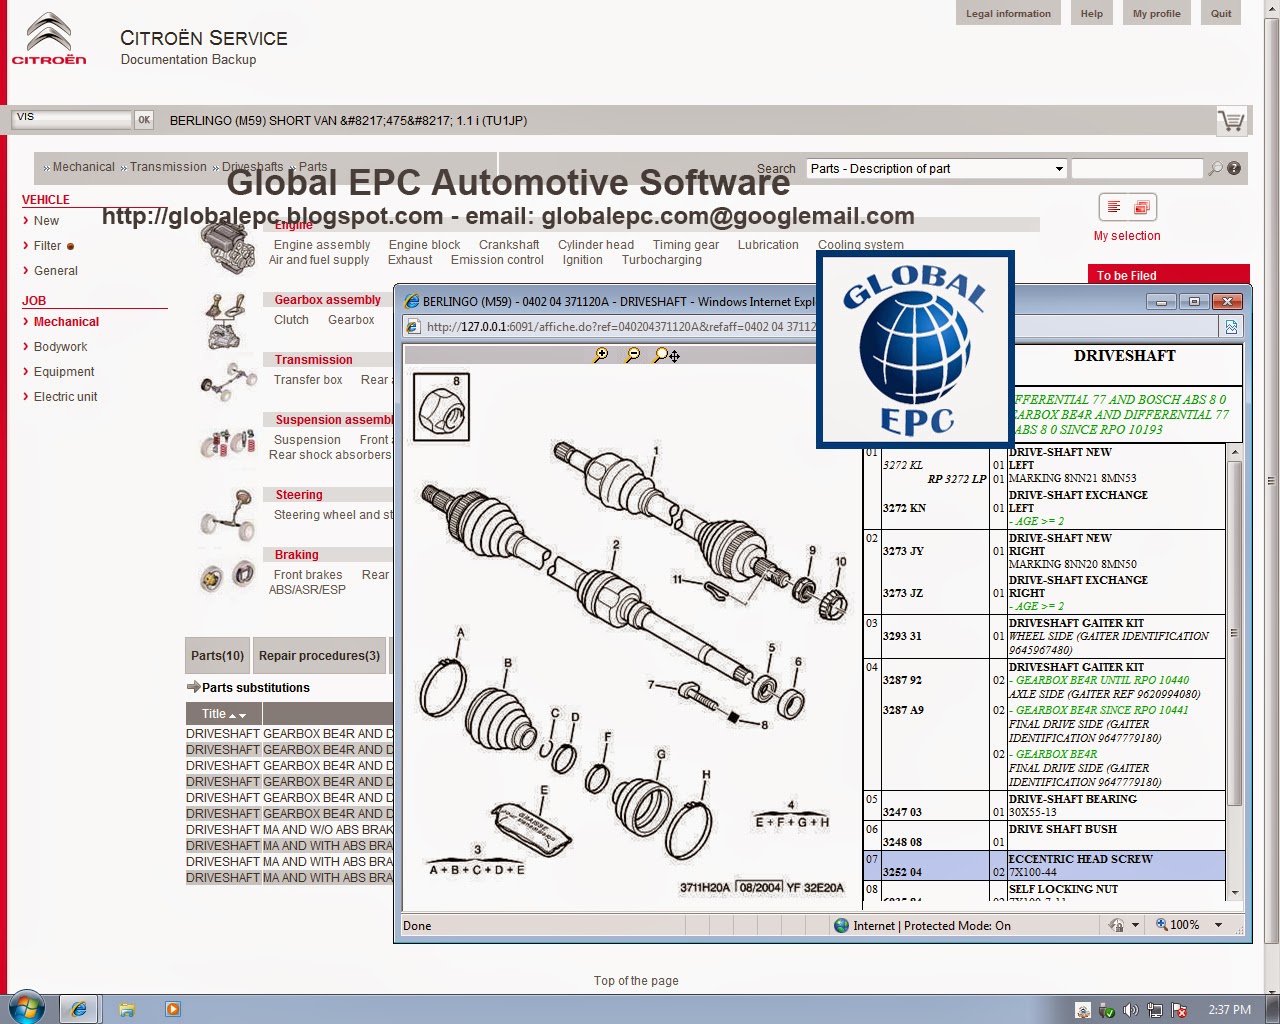1280x1024 pixels.
Task: Click the zoom in magnifier icon
Action: (x=601, y=355)
